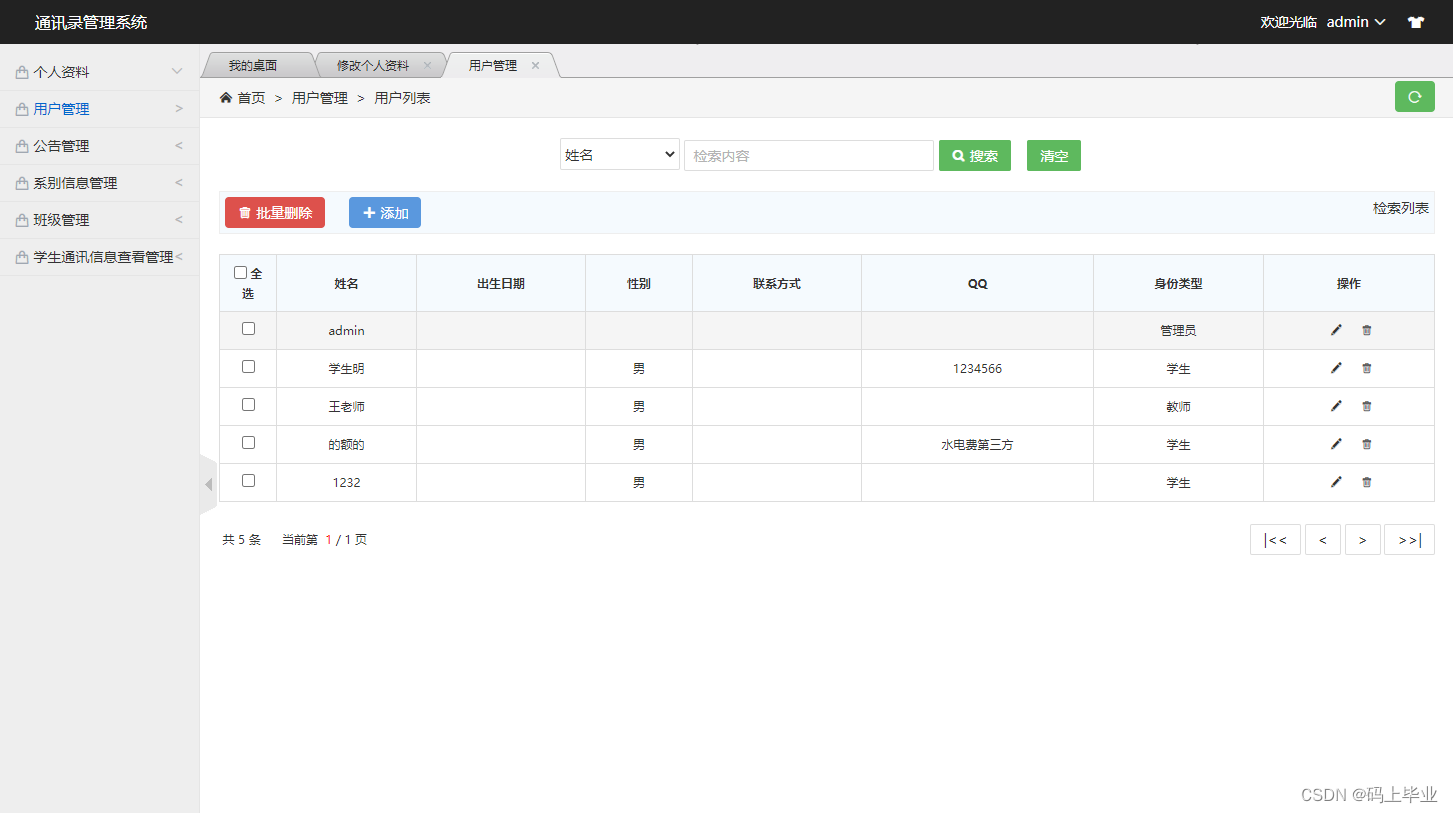This screenshot has height=813, width=1453.
Task: Click the blue 添加 button
Action: click(x=384, y=212)
